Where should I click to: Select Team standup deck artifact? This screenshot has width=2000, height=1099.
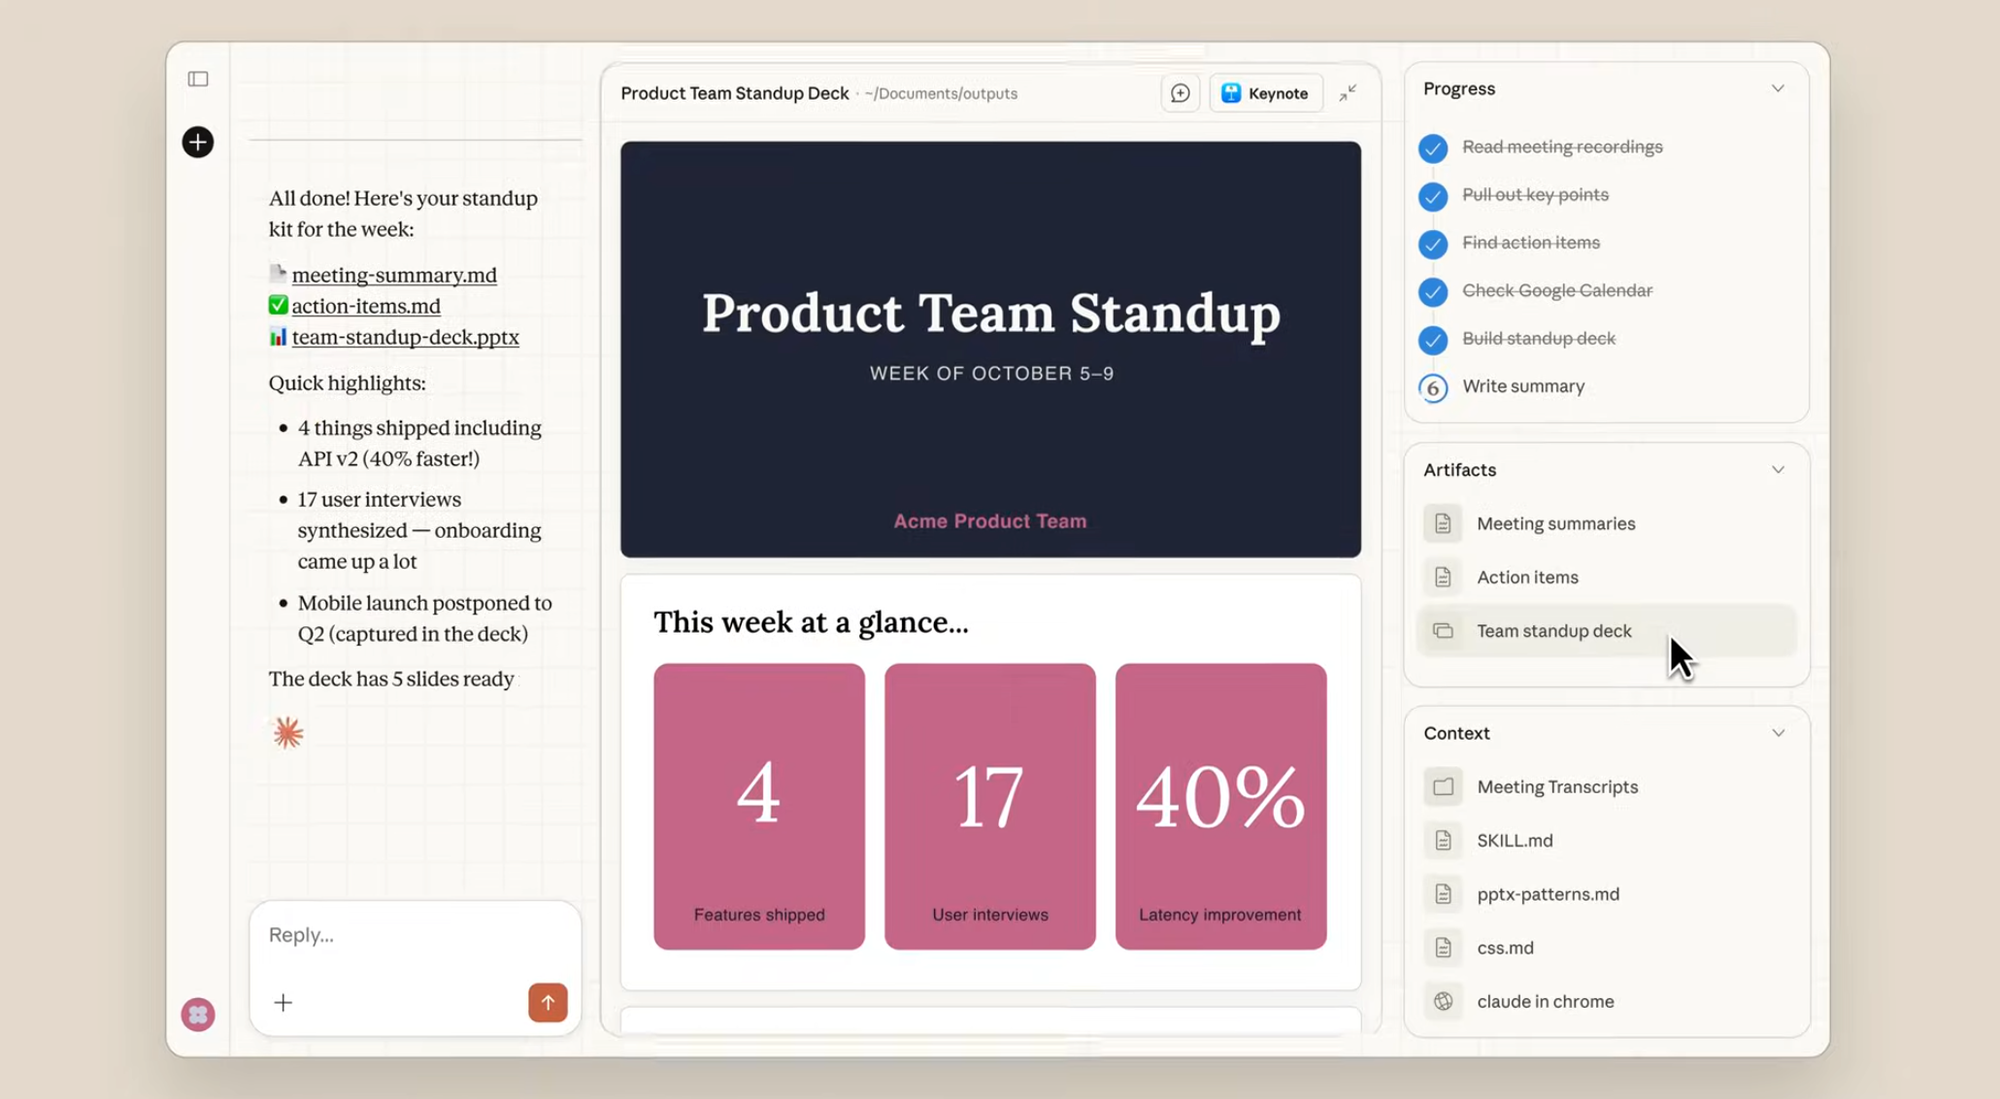[x=1554, y=631]
